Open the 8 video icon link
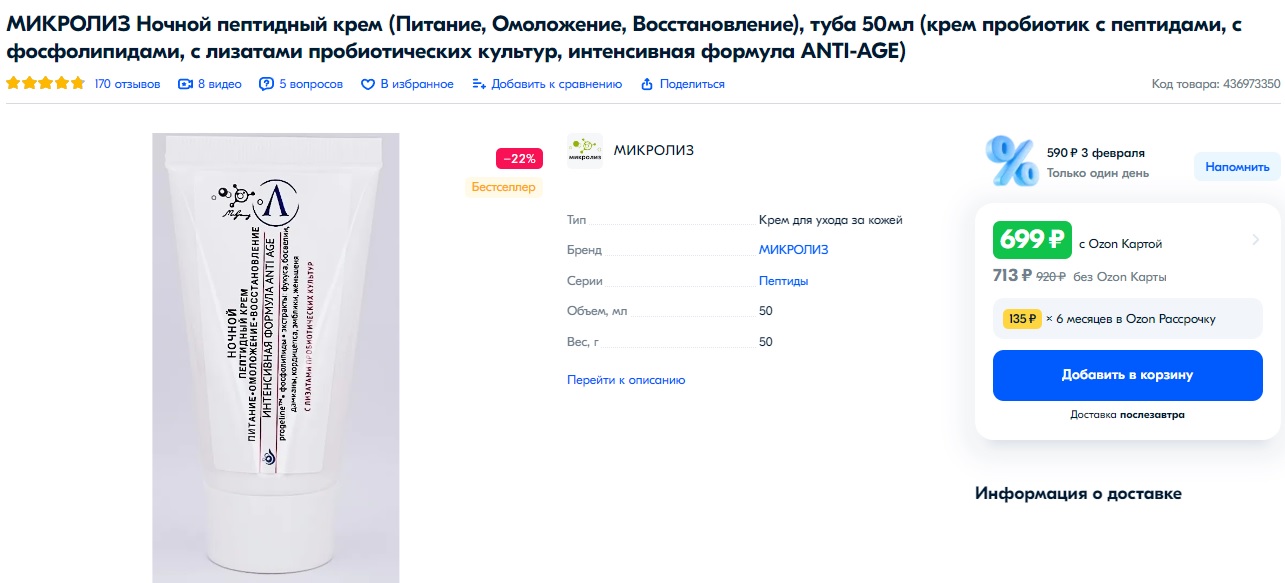The height and width of the screenshot is (583, 1285). [185, 84]
